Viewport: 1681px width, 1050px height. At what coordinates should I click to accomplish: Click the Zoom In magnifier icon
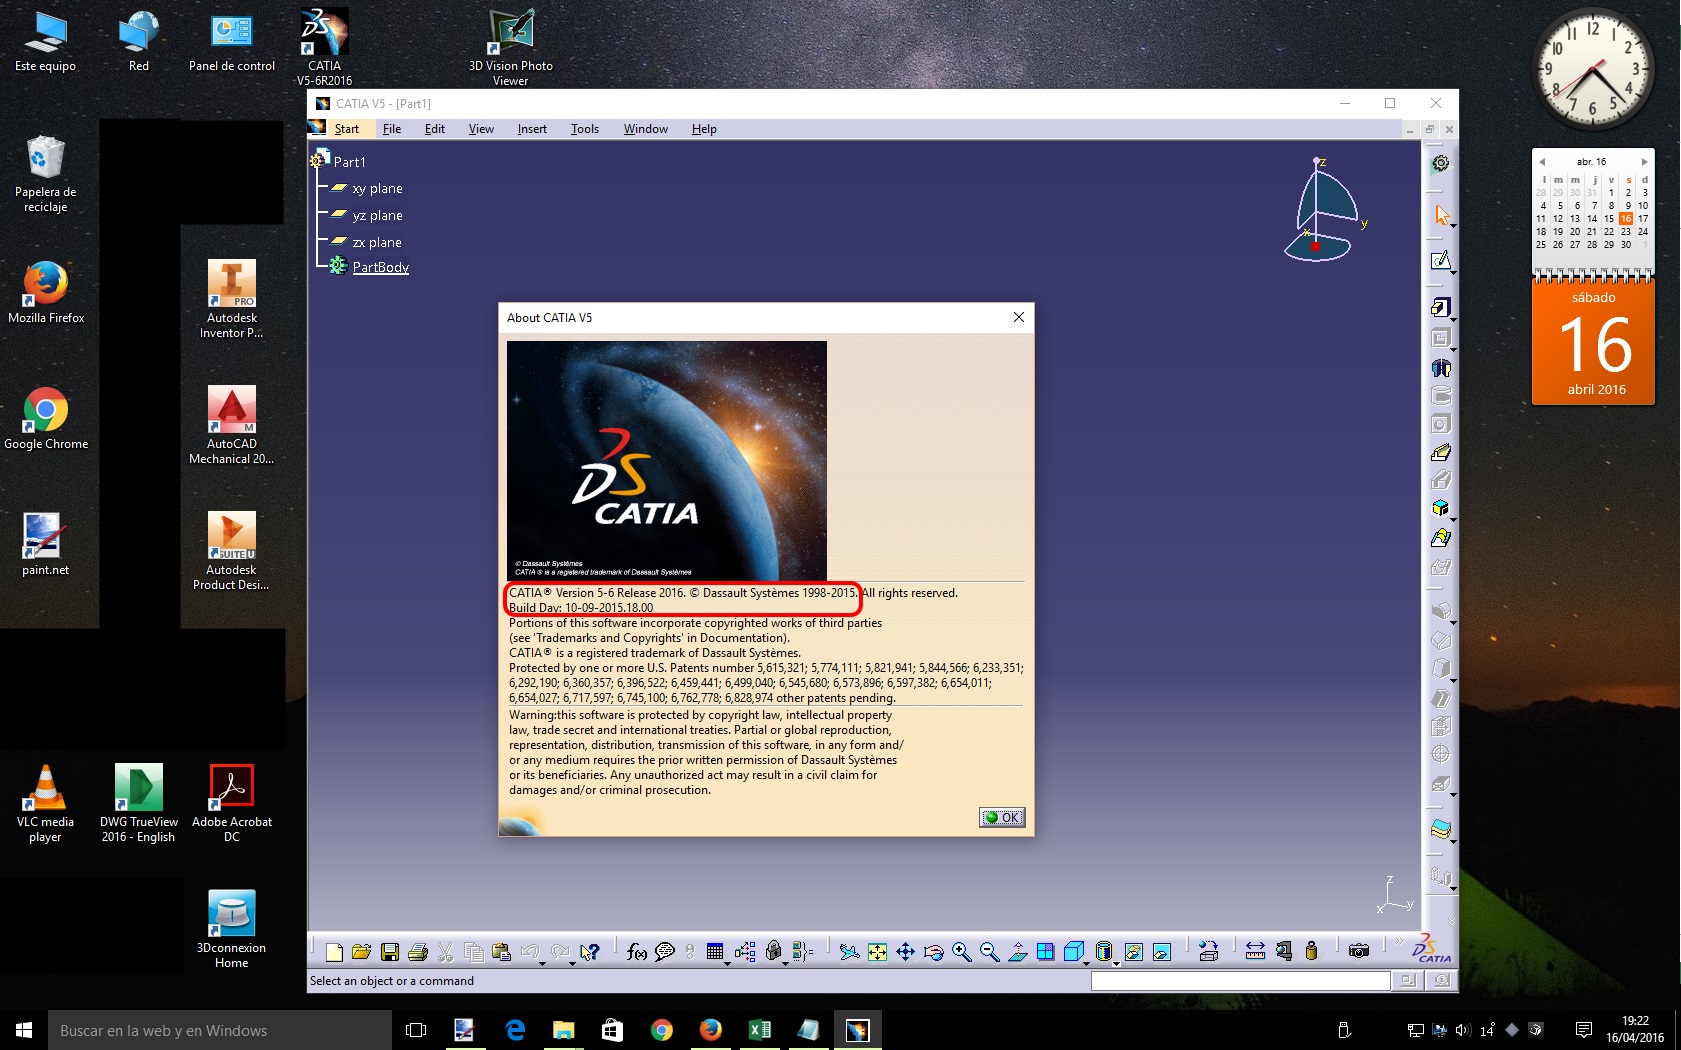(961, 952)
